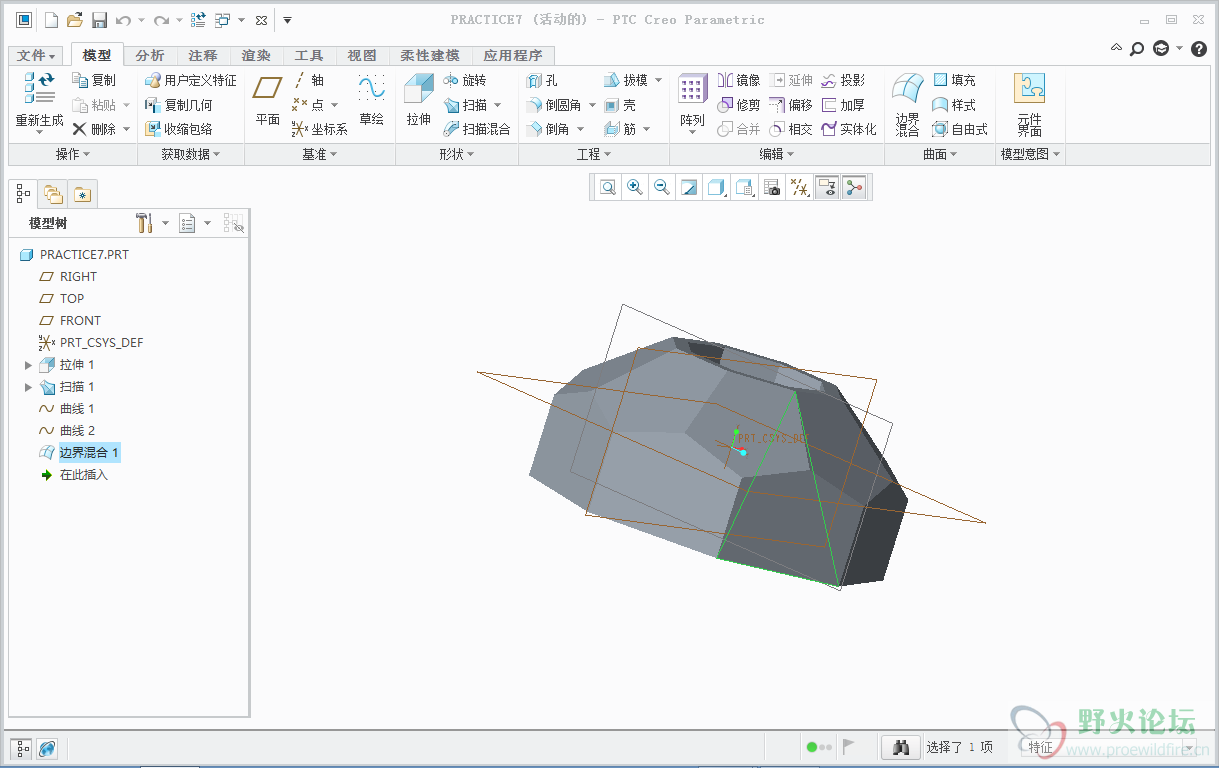The width and height of the screenshot is (1219, 768).
Task: Insert an 轴 (Axis) datum
Action: click(x=308, y=80)
